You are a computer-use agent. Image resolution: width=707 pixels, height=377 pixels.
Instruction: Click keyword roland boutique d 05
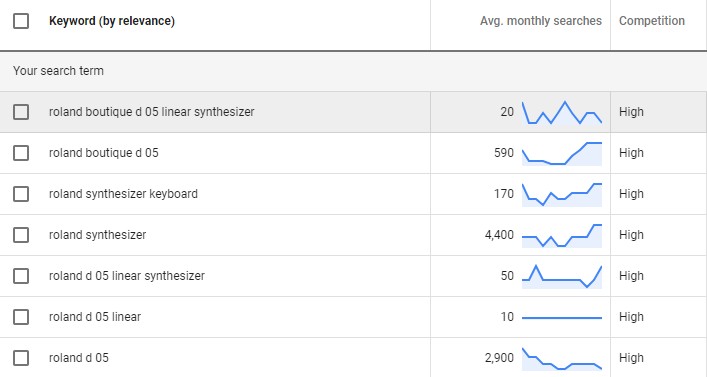104,153
